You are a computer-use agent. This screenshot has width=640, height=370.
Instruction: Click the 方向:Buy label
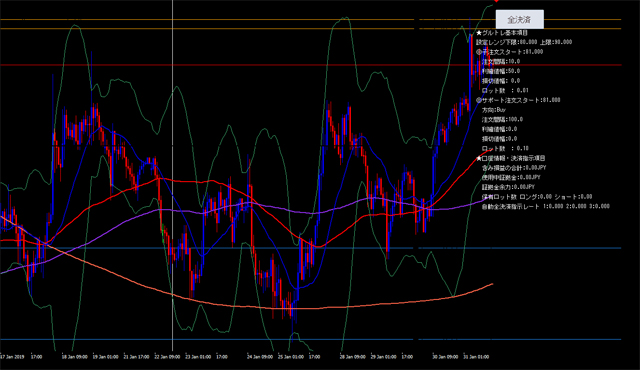pos(494,110)
